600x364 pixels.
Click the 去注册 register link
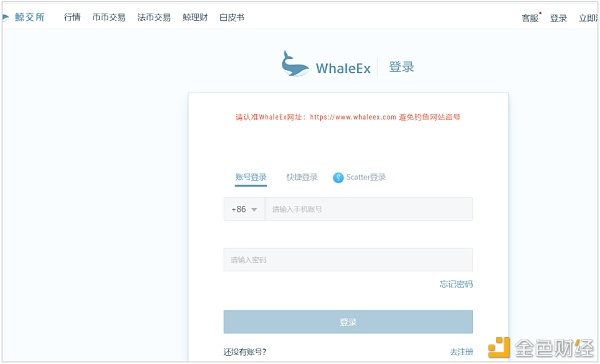point(461,351)
